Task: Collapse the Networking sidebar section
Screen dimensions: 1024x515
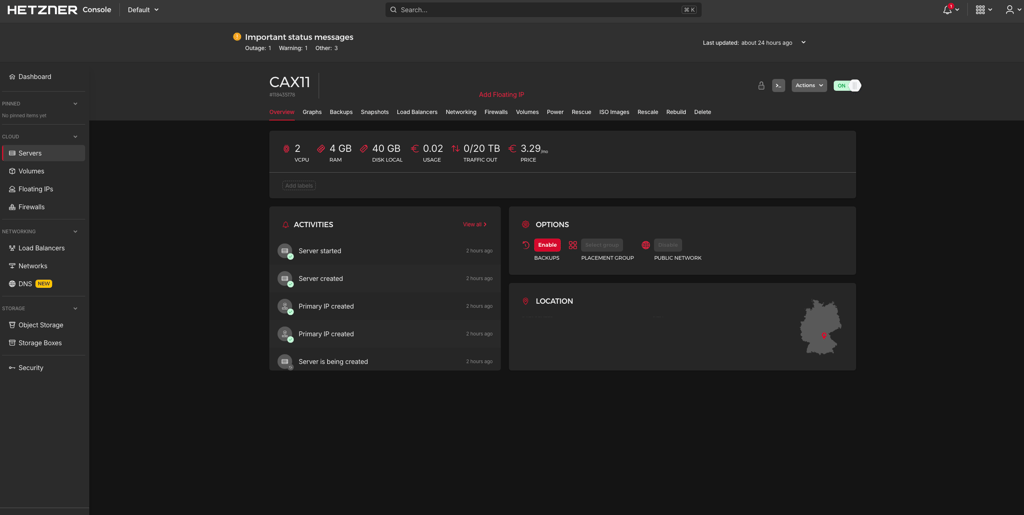Action: 75,232
